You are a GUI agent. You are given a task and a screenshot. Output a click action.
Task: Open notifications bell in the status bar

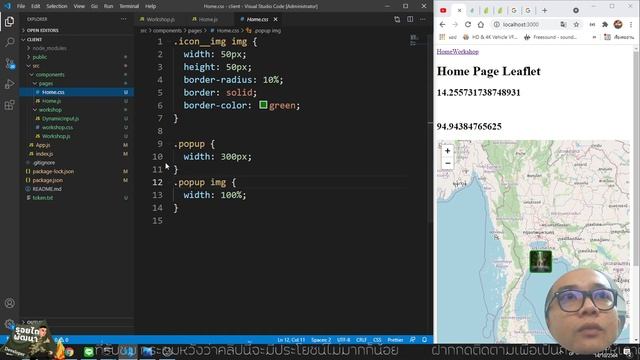pyautogui.click(x=424, y=340)
